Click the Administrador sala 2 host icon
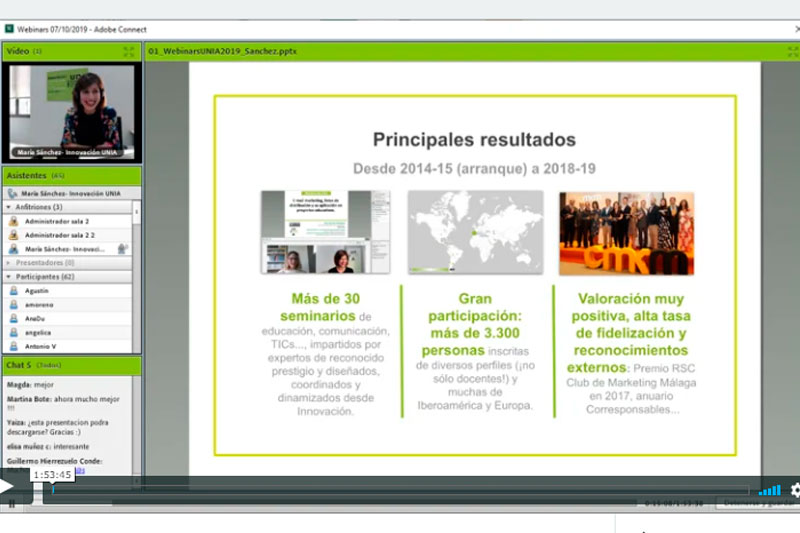This screenshot has width=800, height=533. click(14, 221)
